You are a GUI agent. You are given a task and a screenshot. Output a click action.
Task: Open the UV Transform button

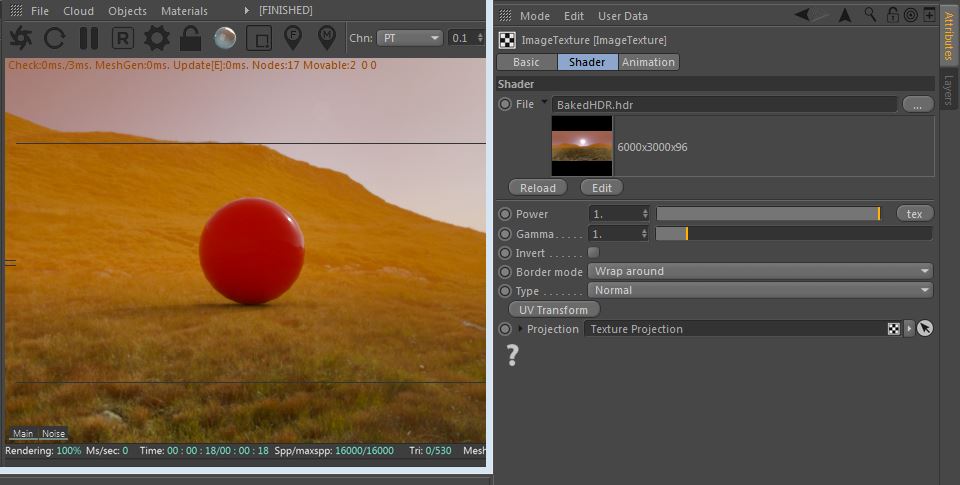[553, 310]
